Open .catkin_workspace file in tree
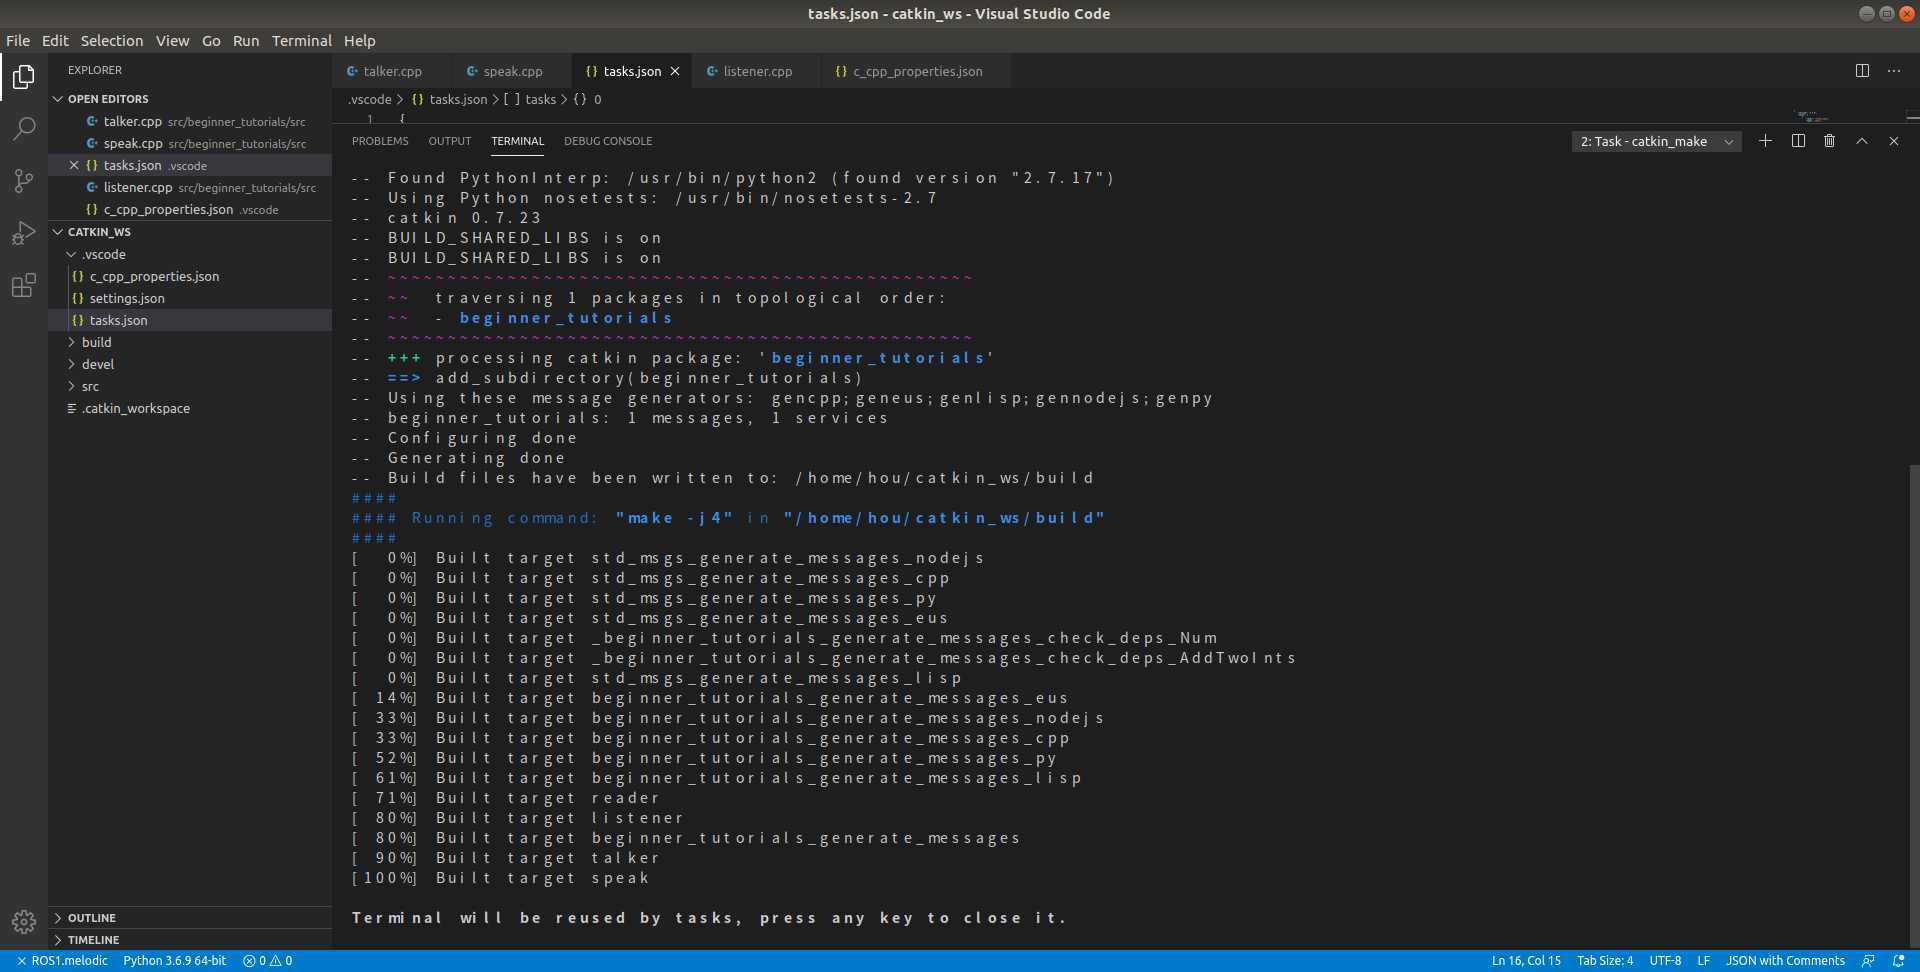The height and width of the screenshot is (972, 1920). 190,408
